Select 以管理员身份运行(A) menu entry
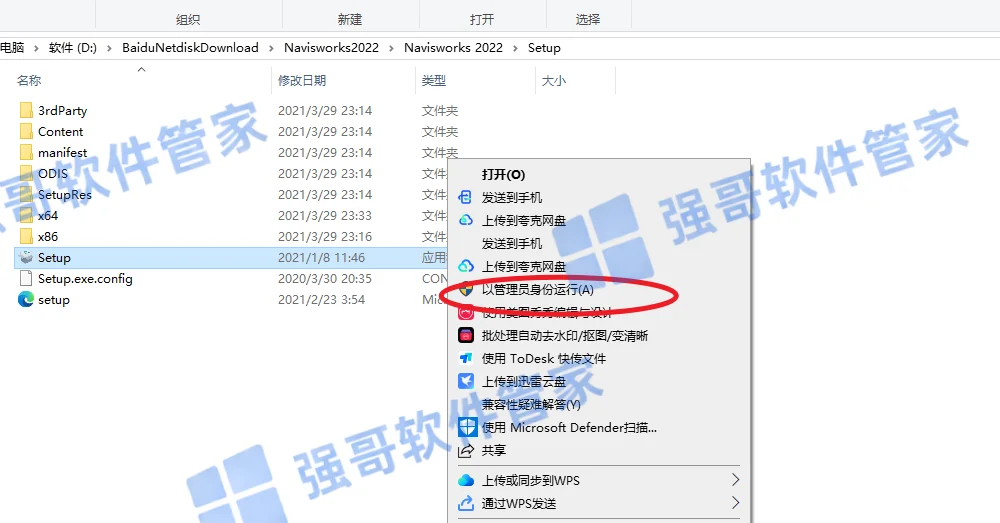Screen dimensions: 1000x523 point(538,290)
